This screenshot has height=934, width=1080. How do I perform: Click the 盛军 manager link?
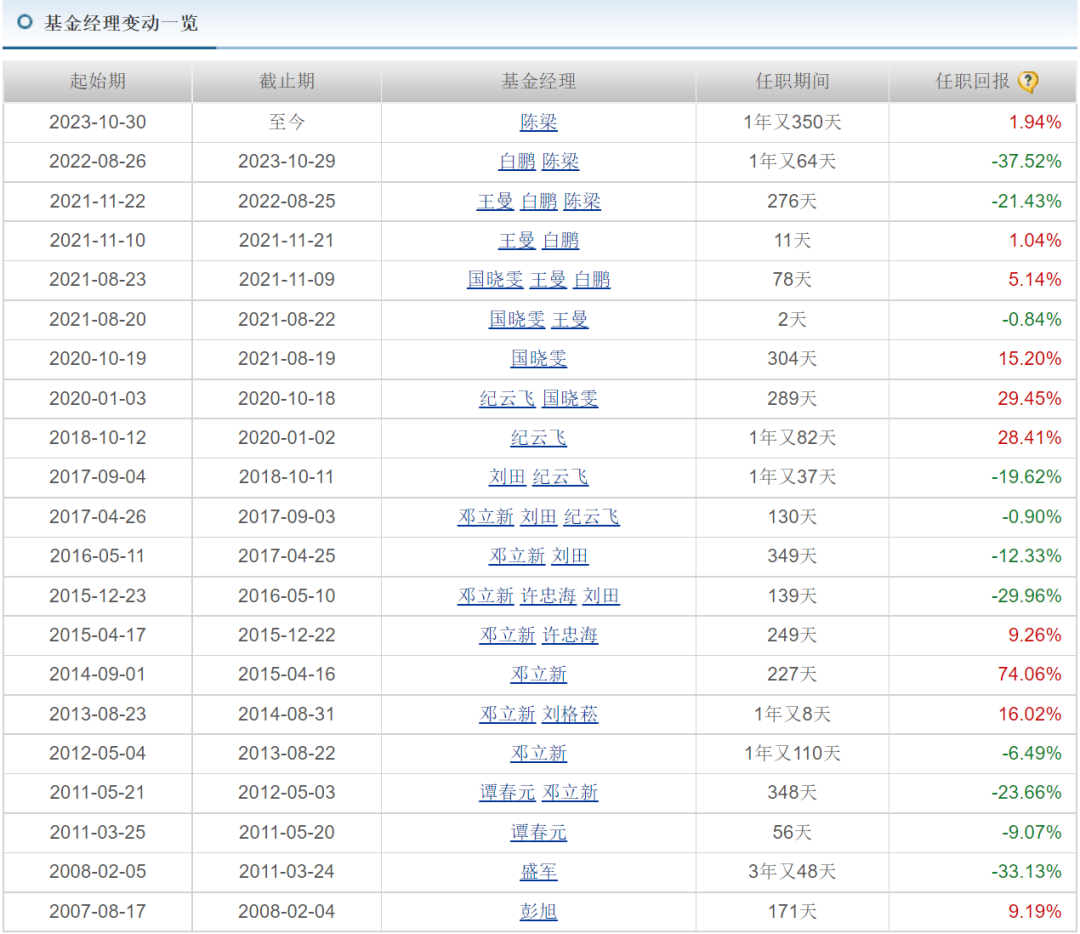[x=539, y=872]
